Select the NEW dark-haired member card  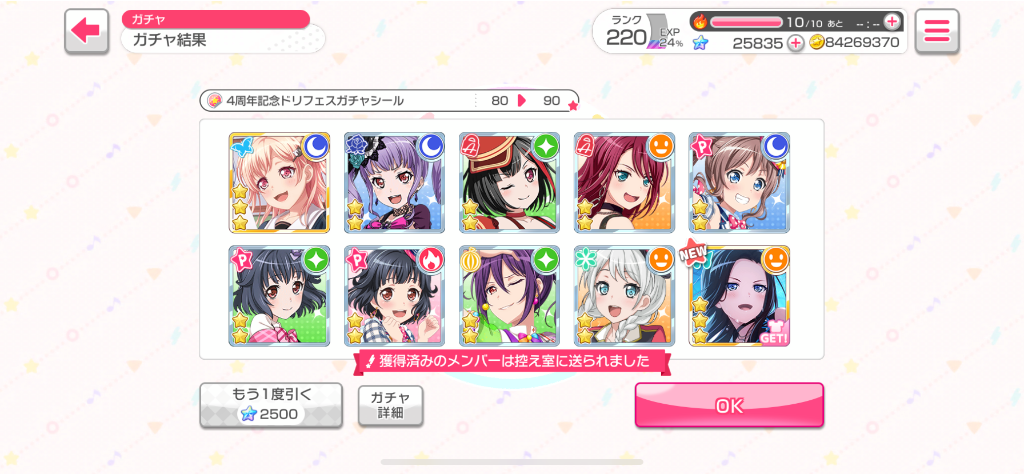tap(739, 296)
